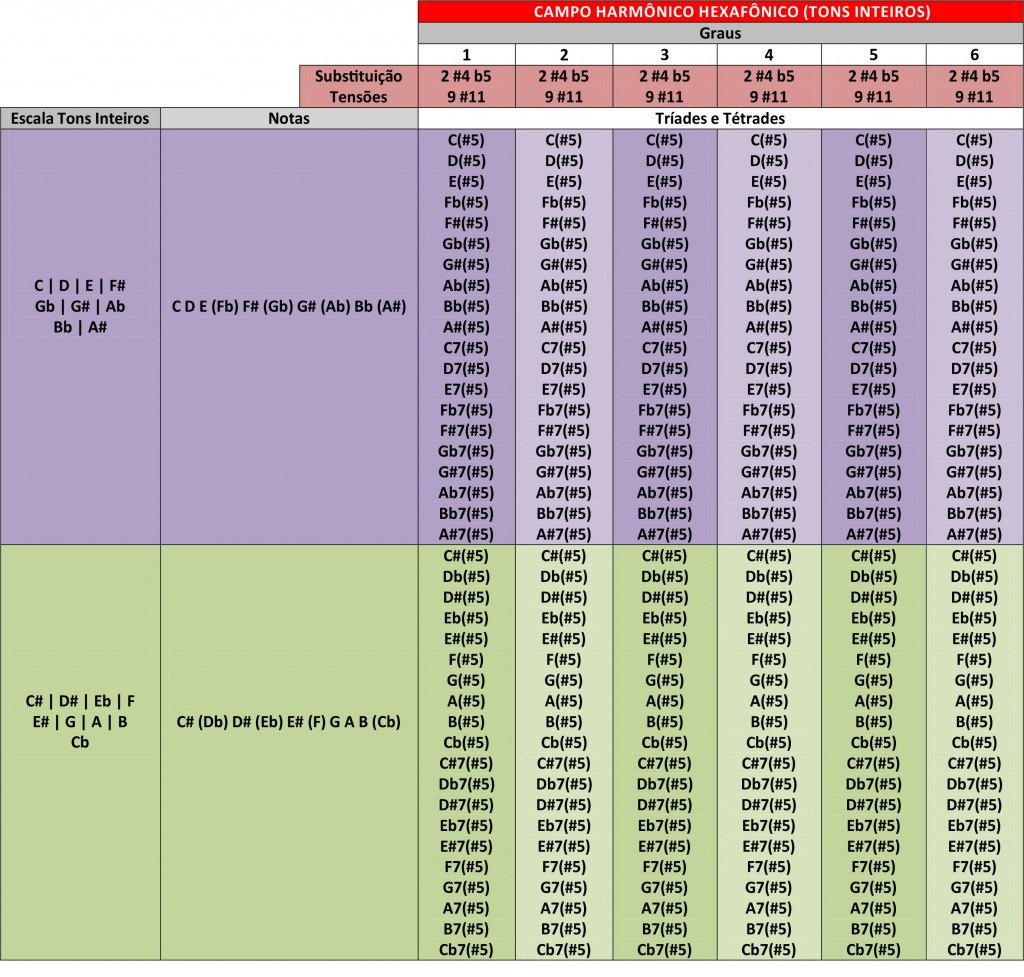1024x977 pixels.
Task: Select the Tensões row label
Action: coord(358,97)
